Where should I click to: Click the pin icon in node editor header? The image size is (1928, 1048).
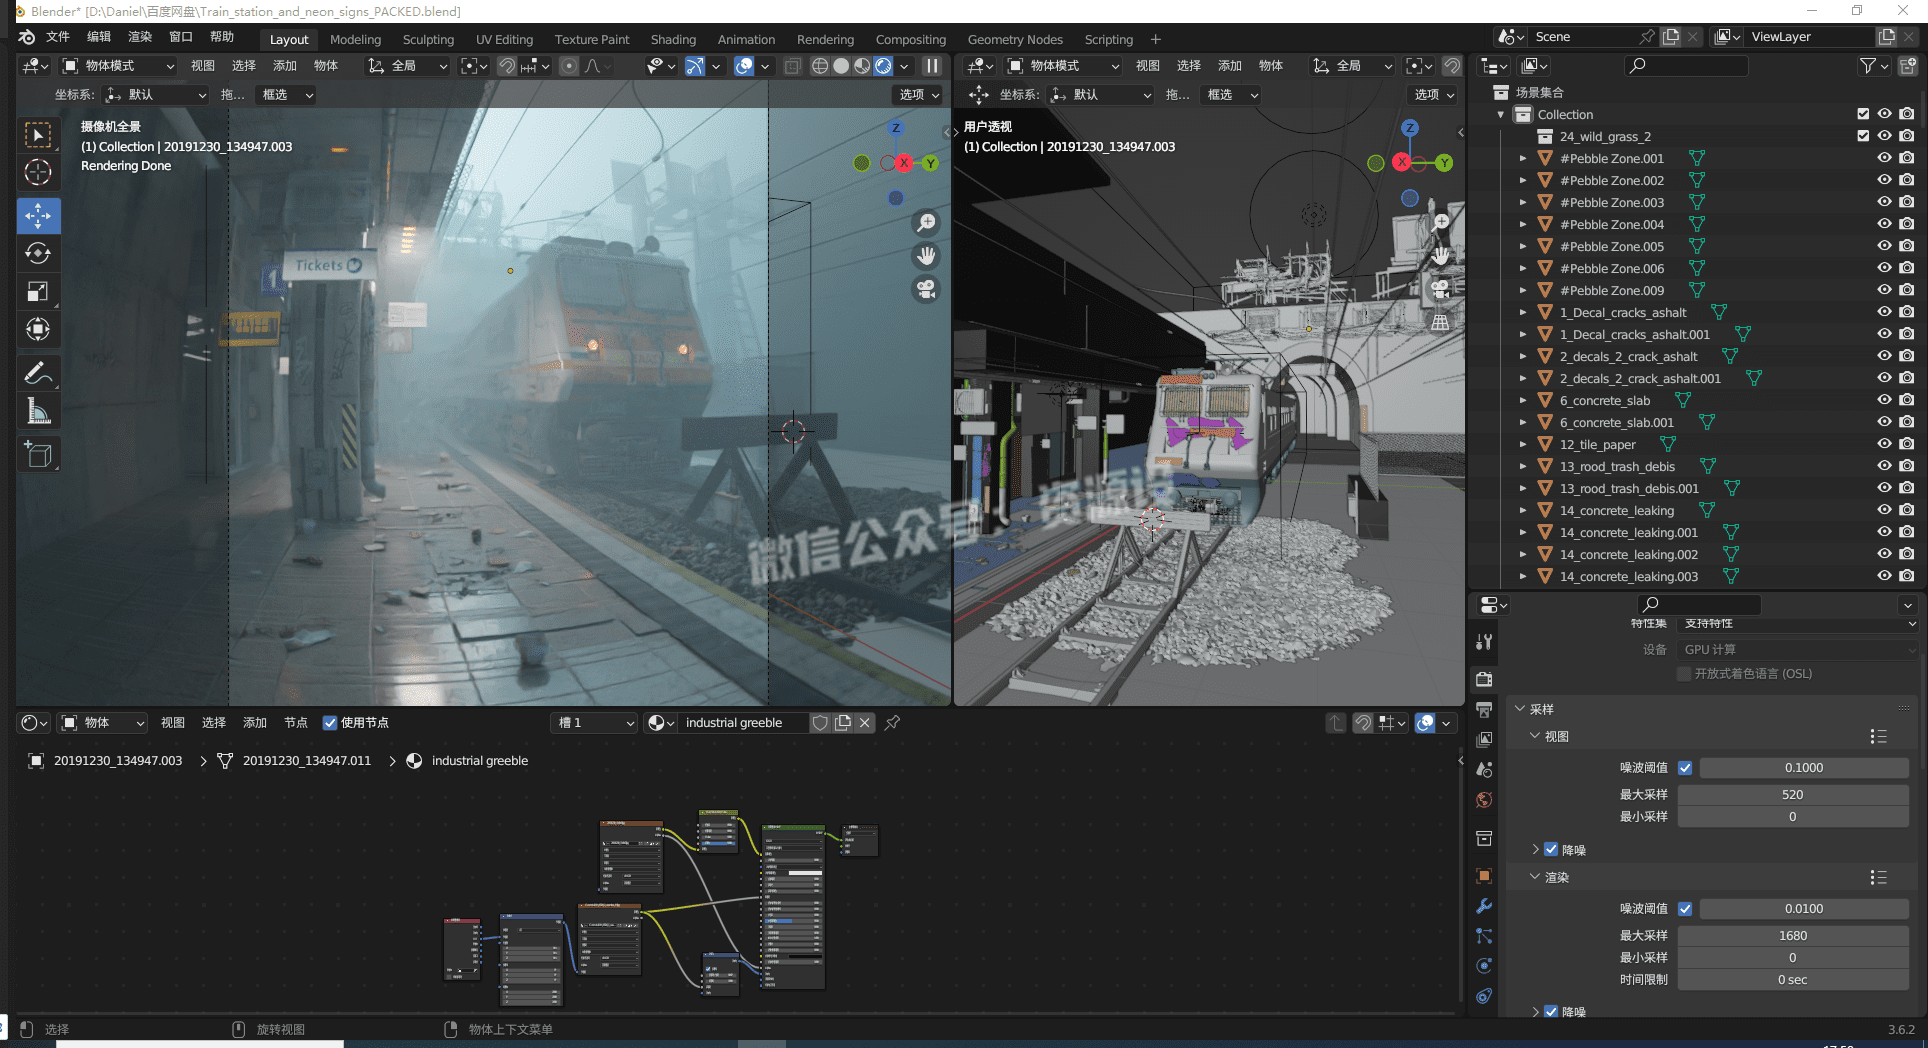[x=892, y=722]
